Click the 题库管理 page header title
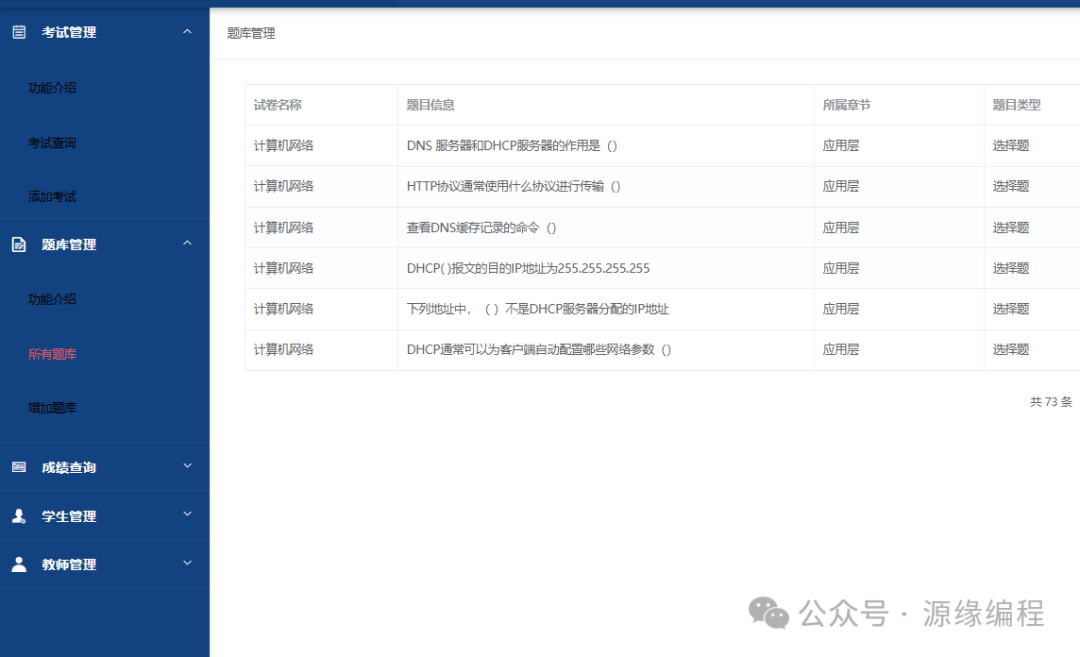This screenshot has height=657, width=1080. [251, 33]
